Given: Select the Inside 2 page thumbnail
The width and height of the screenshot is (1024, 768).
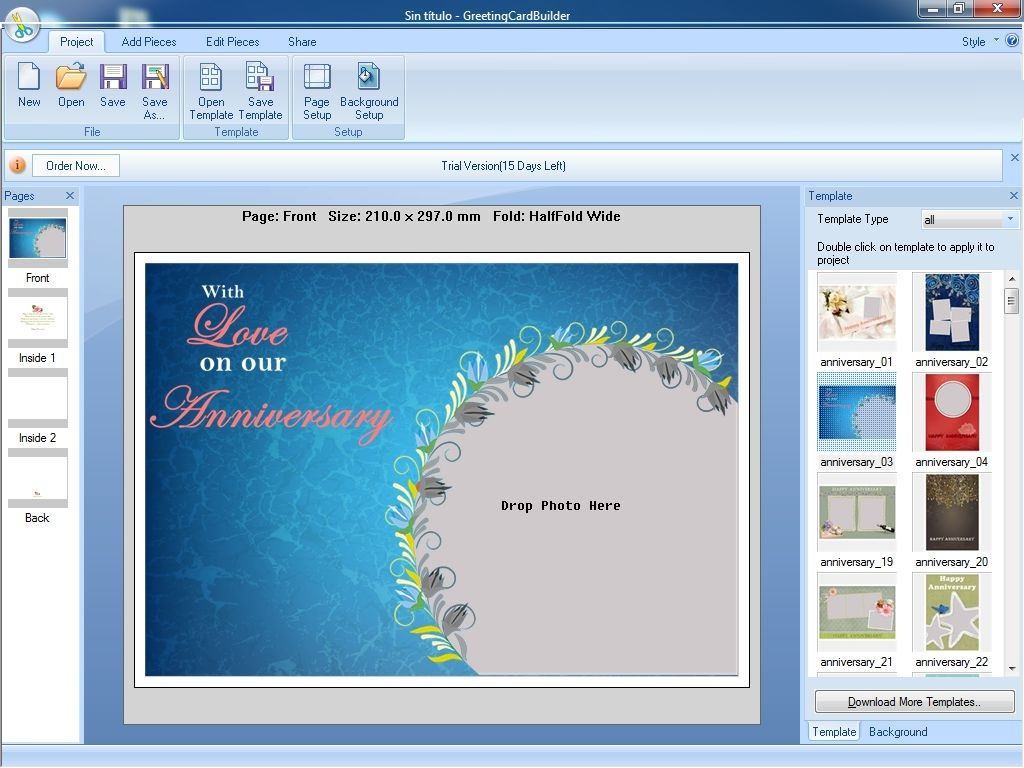Looking at the screenshot, I should (37, 398).
